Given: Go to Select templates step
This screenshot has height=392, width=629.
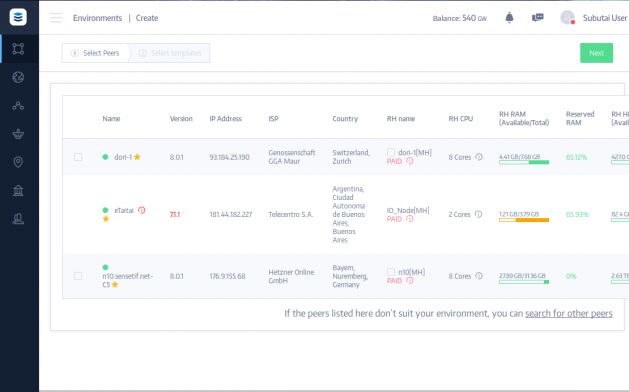Looking at the screenshot, I should [170, 53].
